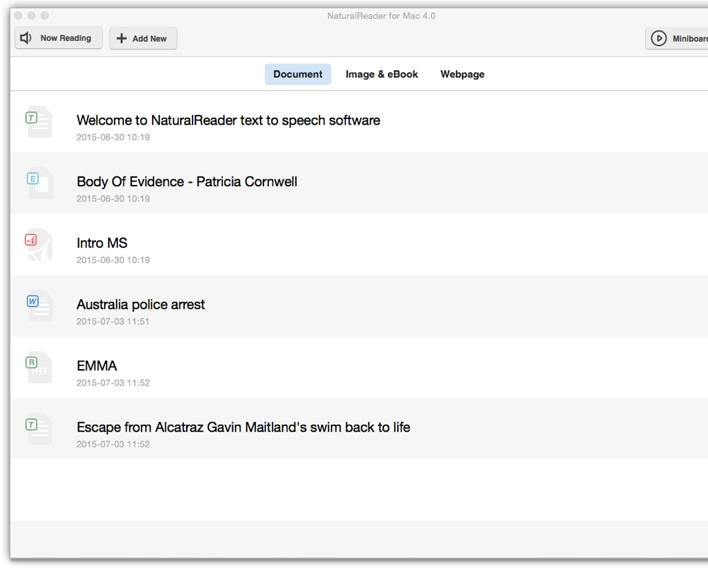Click the date under EMMA
The width and height of the screenshot is (708, 571).
point(113,383)
